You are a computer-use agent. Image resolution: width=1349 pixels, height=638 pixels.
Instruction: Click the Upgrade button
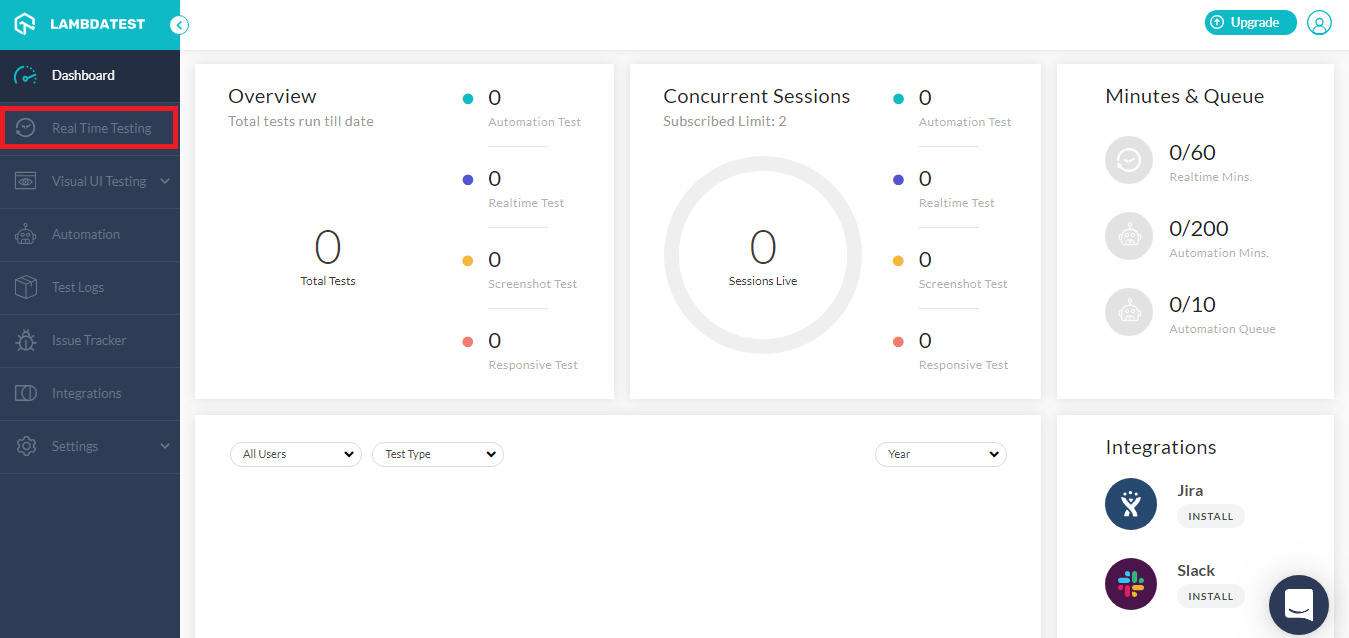[1250, 22]
